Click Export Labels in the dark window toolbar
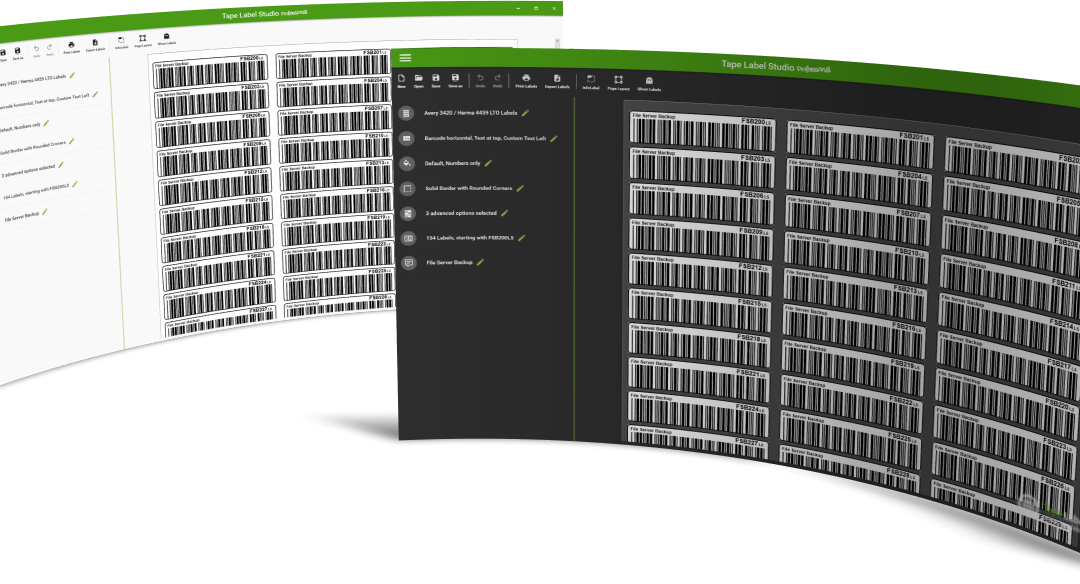Screen dimensions: 1080x584 [557, 82]
